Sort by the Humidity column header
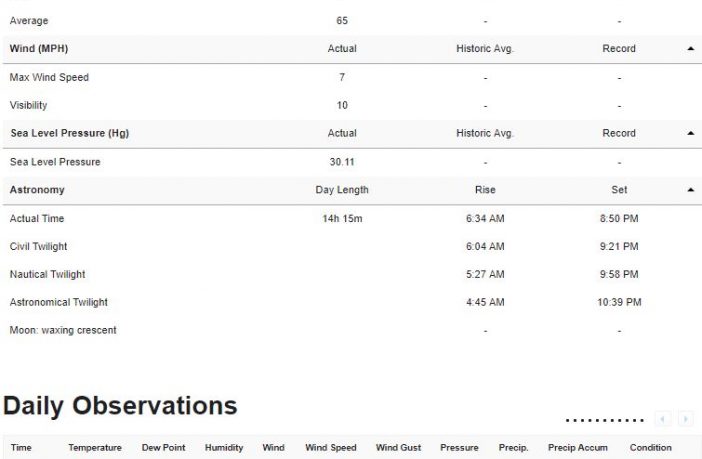Viewport: 702px width, 459px height. point(224,447)
